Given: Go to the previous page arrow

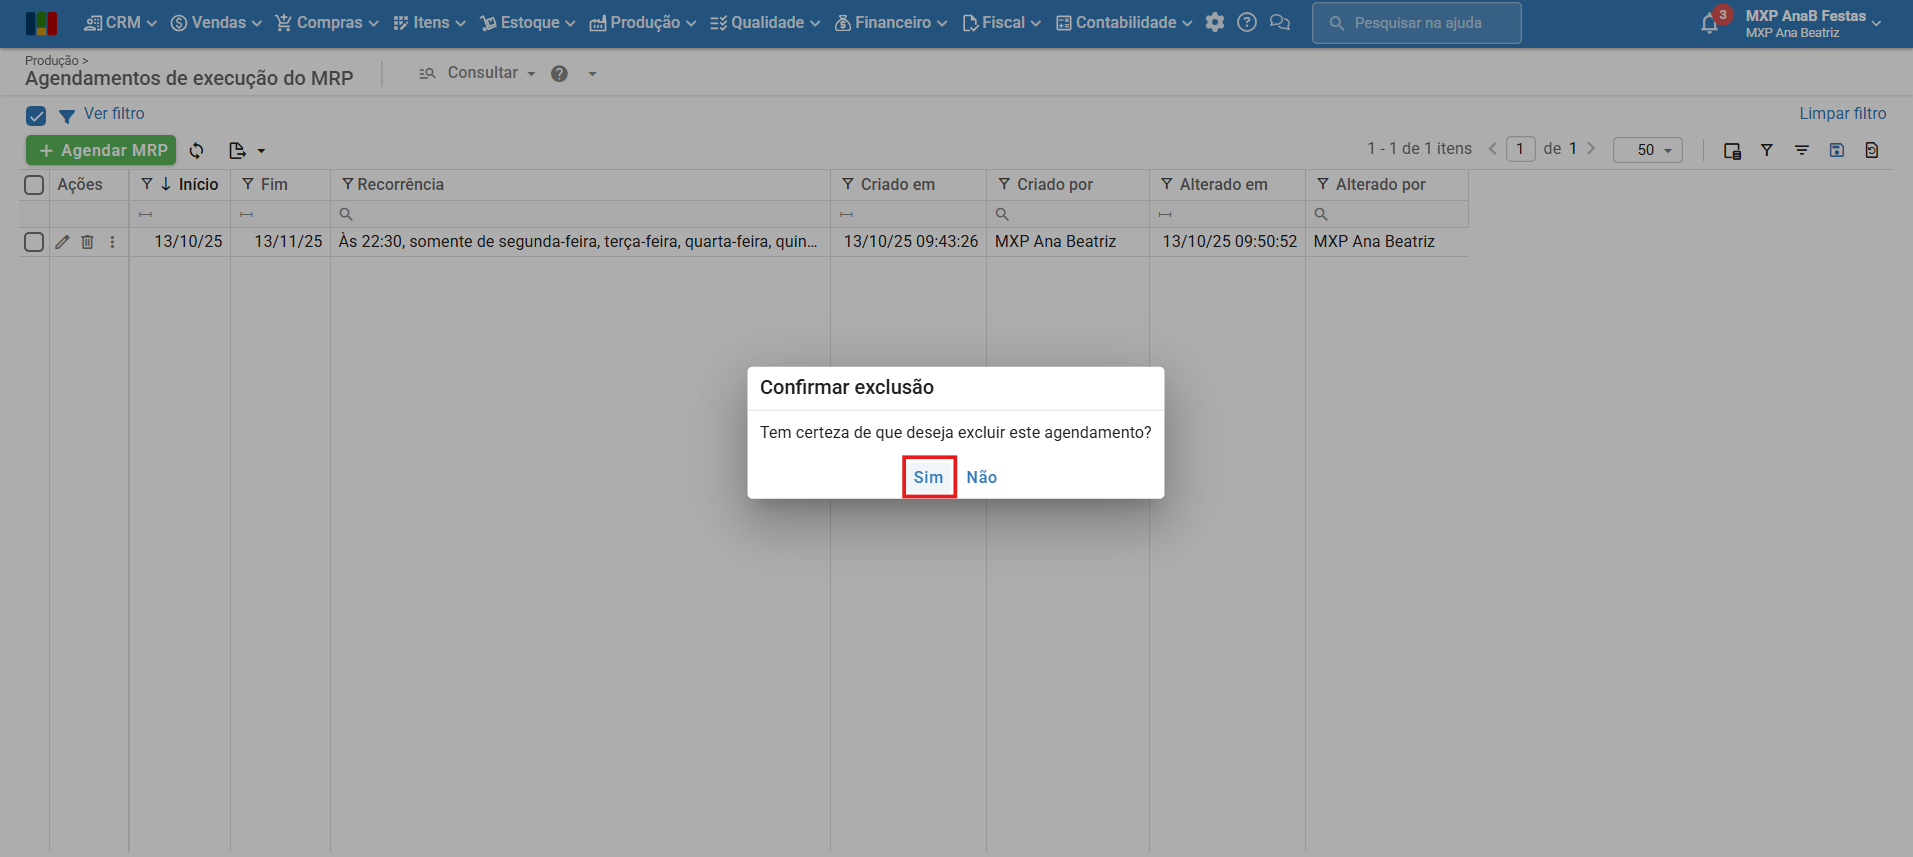Looking at the screenshot, I should pyautogui.click(x=1493, y=149).
